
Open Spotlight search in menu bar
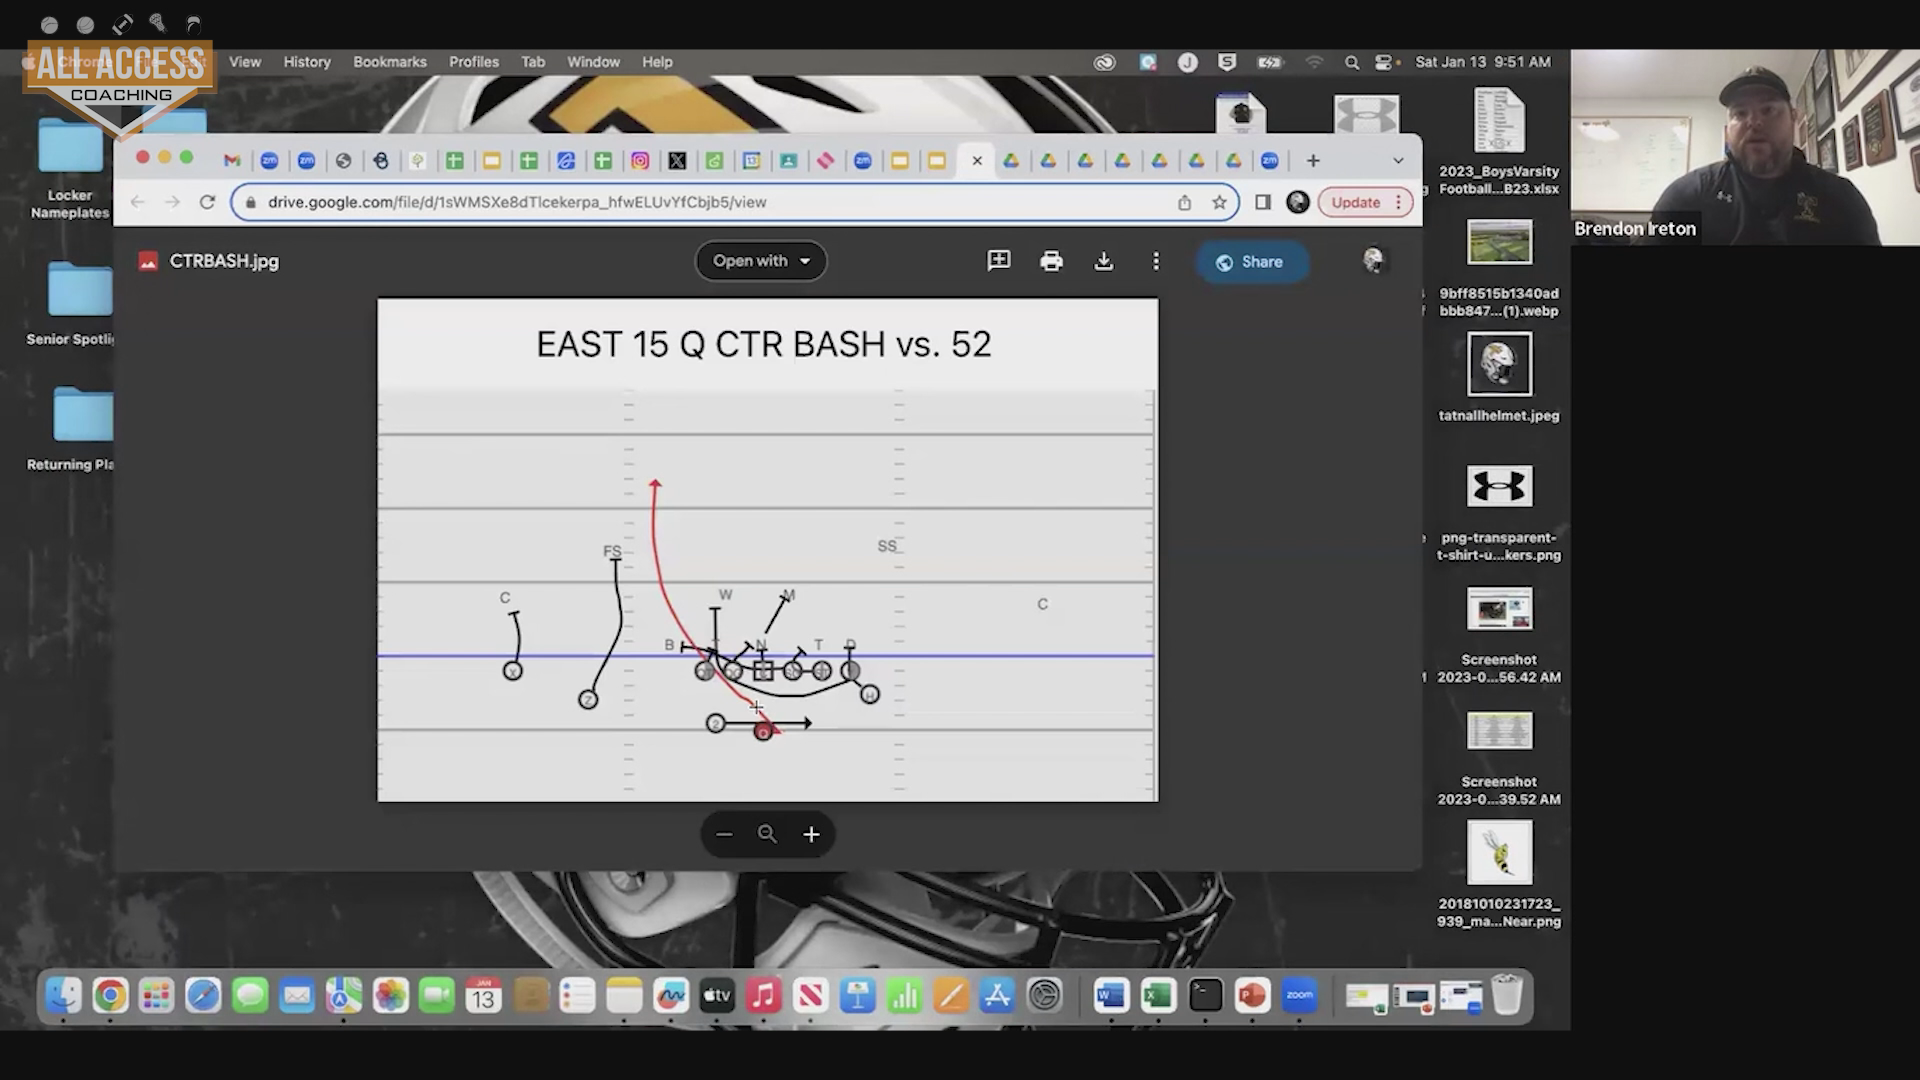pyautogui.click(x=1352, y=62)
